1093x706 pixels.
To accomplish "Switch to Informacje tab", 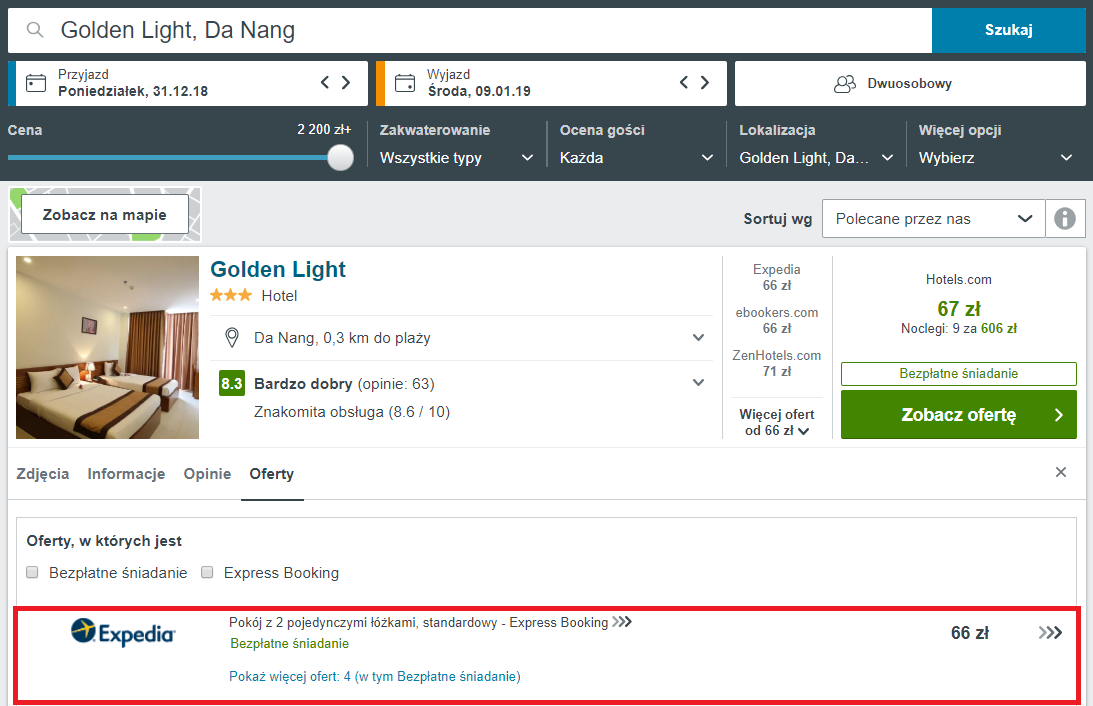I will pos(126,474).
